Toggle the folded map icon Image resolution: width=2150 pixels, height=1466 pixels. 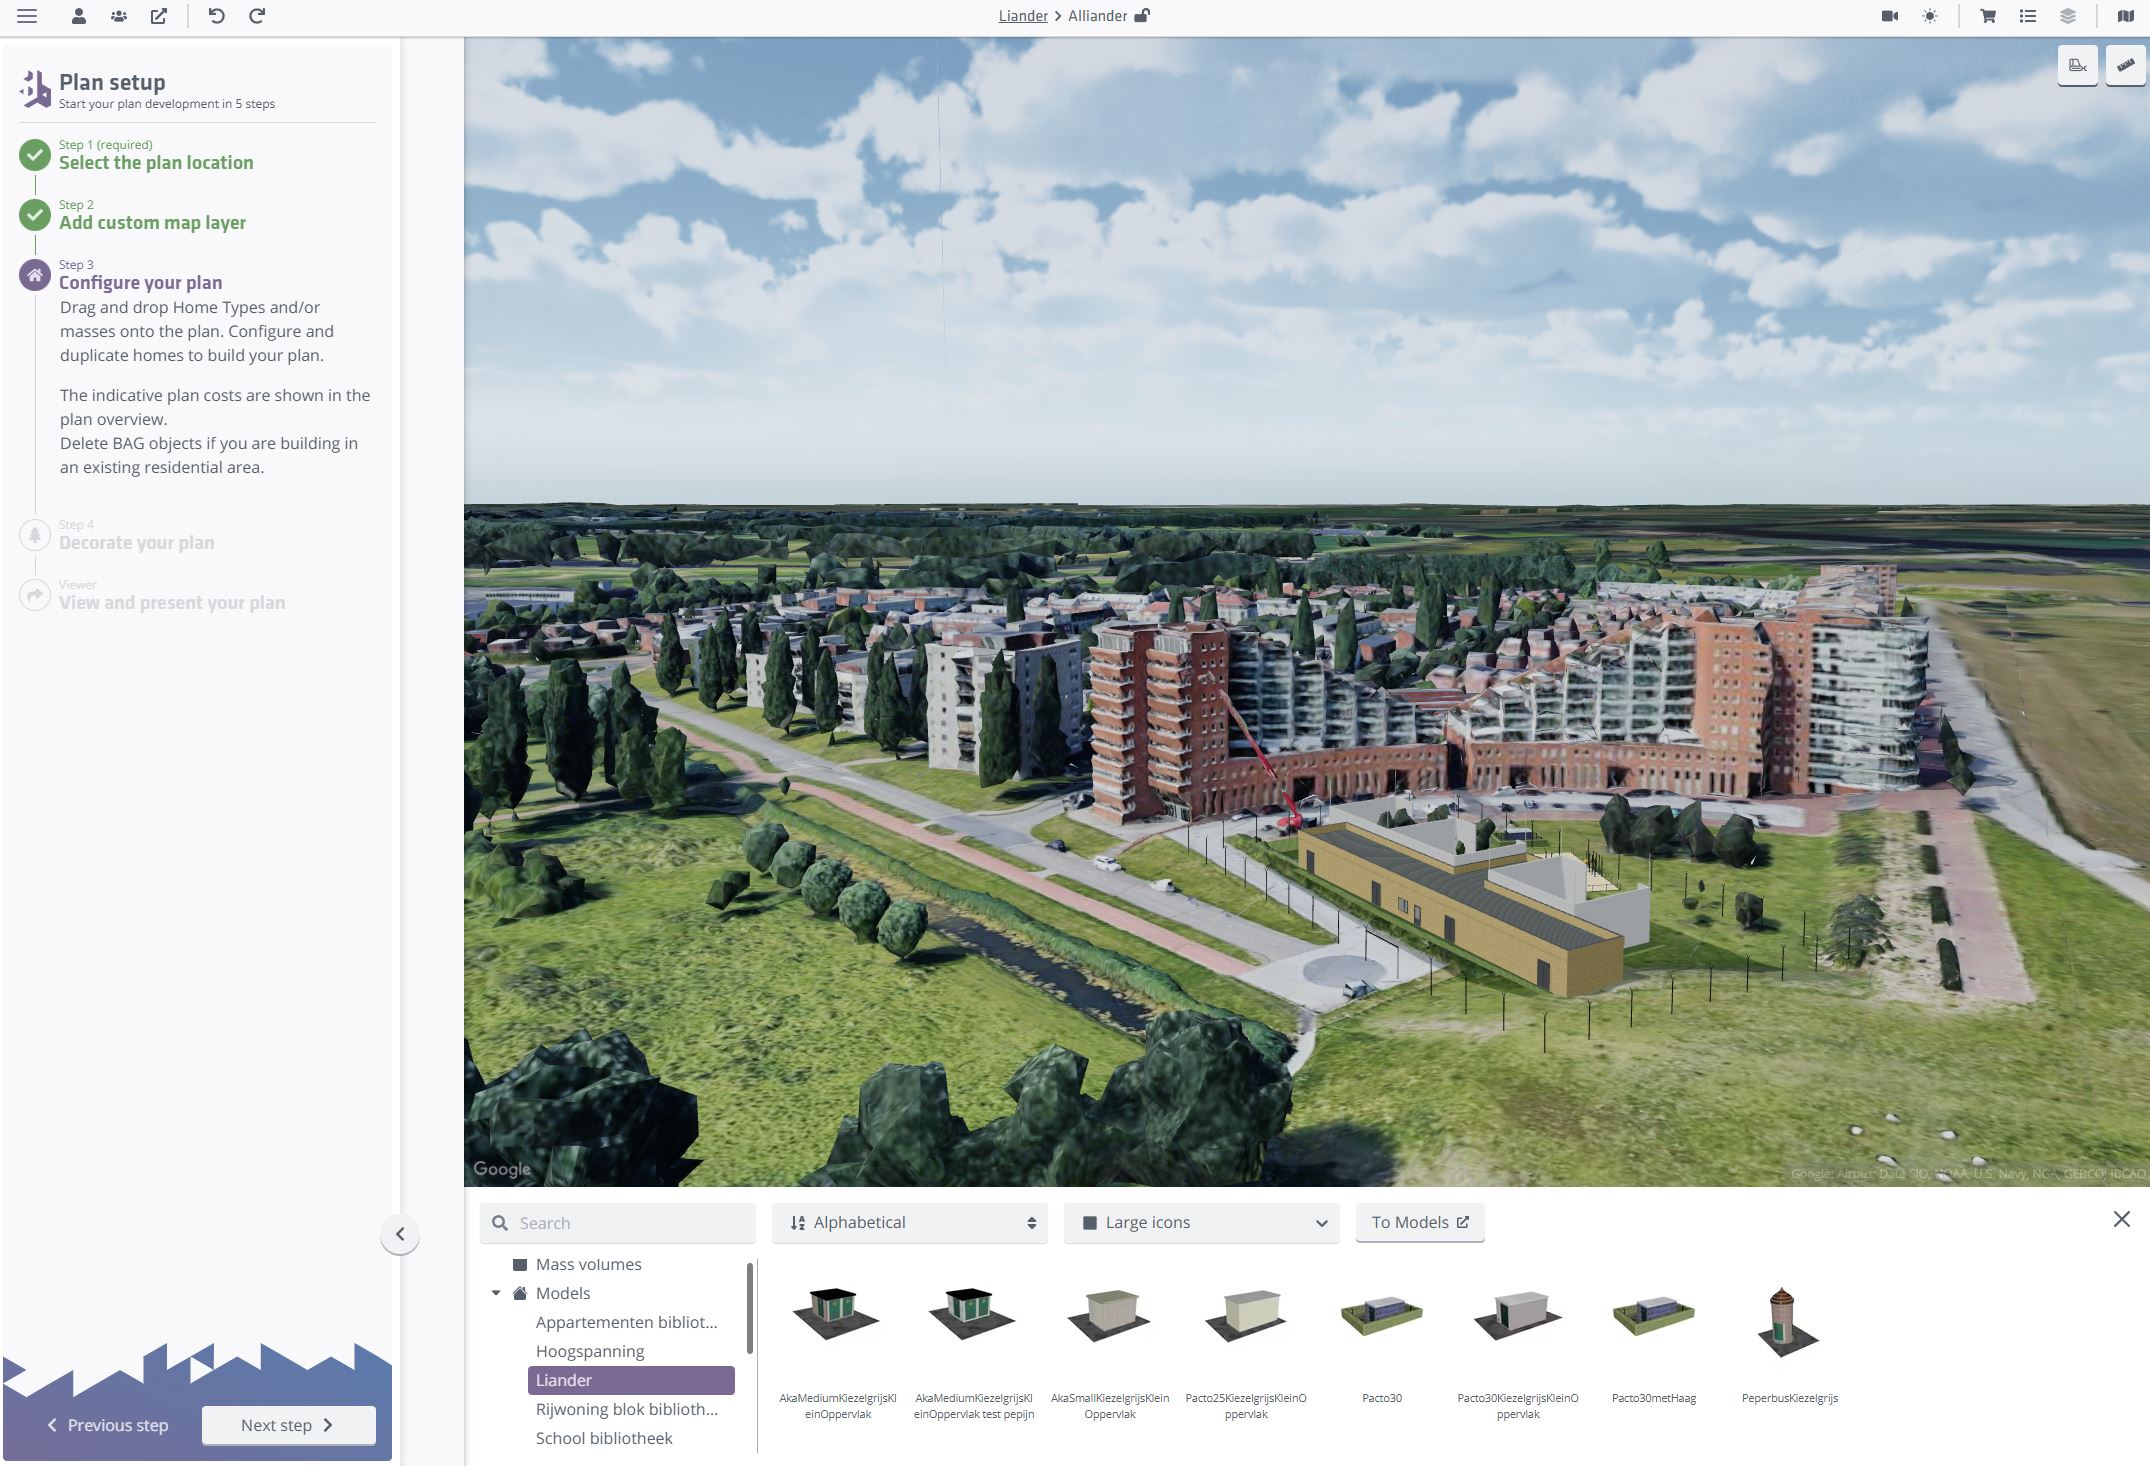(x=2125, y=16)
